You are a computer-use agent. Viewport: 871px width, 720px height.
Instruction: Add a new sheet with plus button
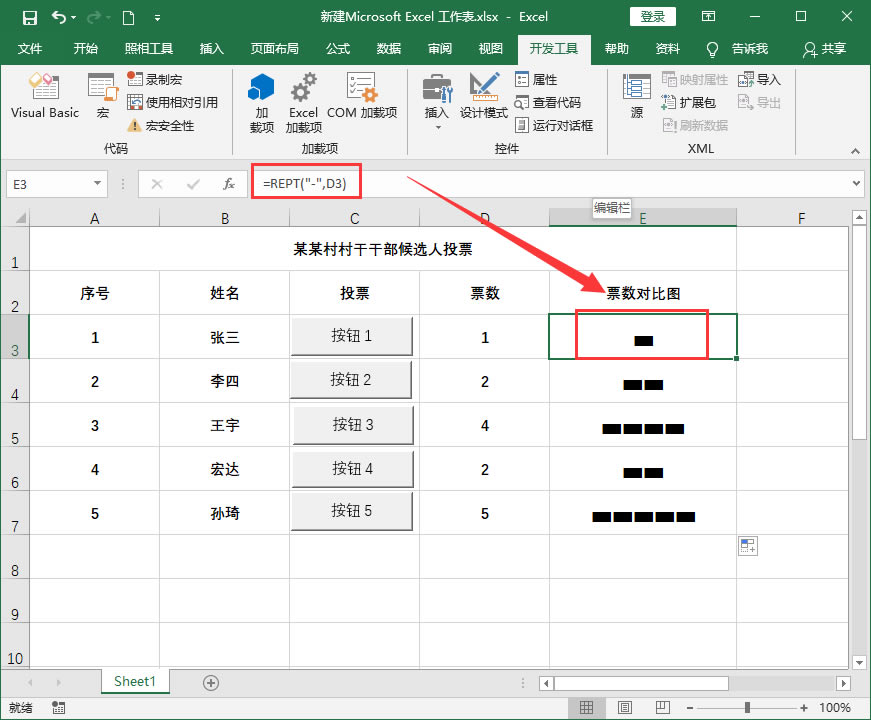211,682
